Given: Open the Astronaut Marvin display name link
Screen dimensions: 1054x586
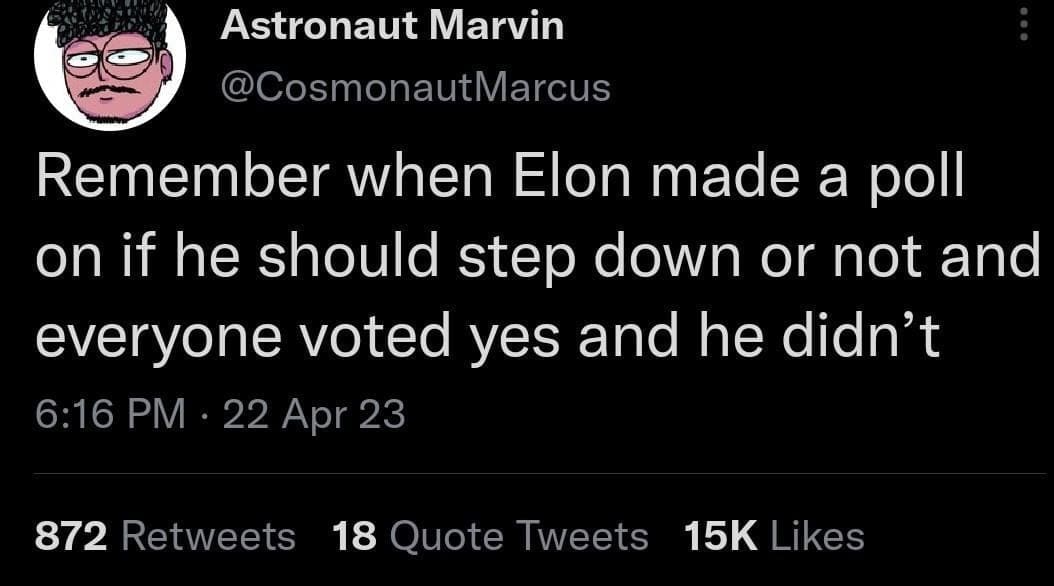Looking at the screenshot, I should click(392, 26).
